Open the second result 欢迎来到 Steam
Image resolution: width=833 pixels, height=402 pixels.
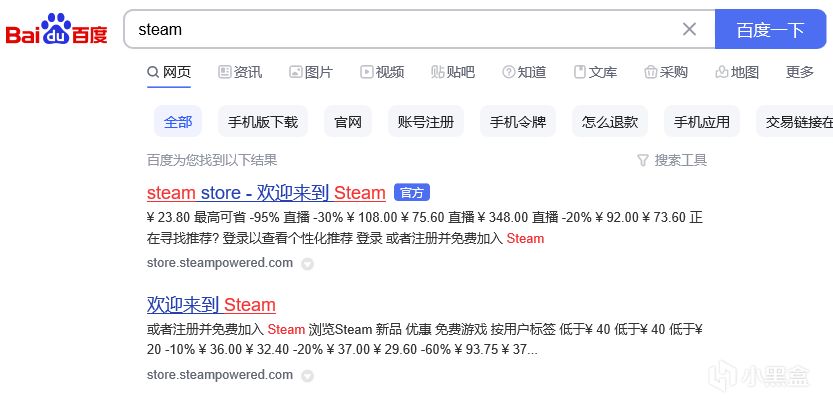[211, 305]
